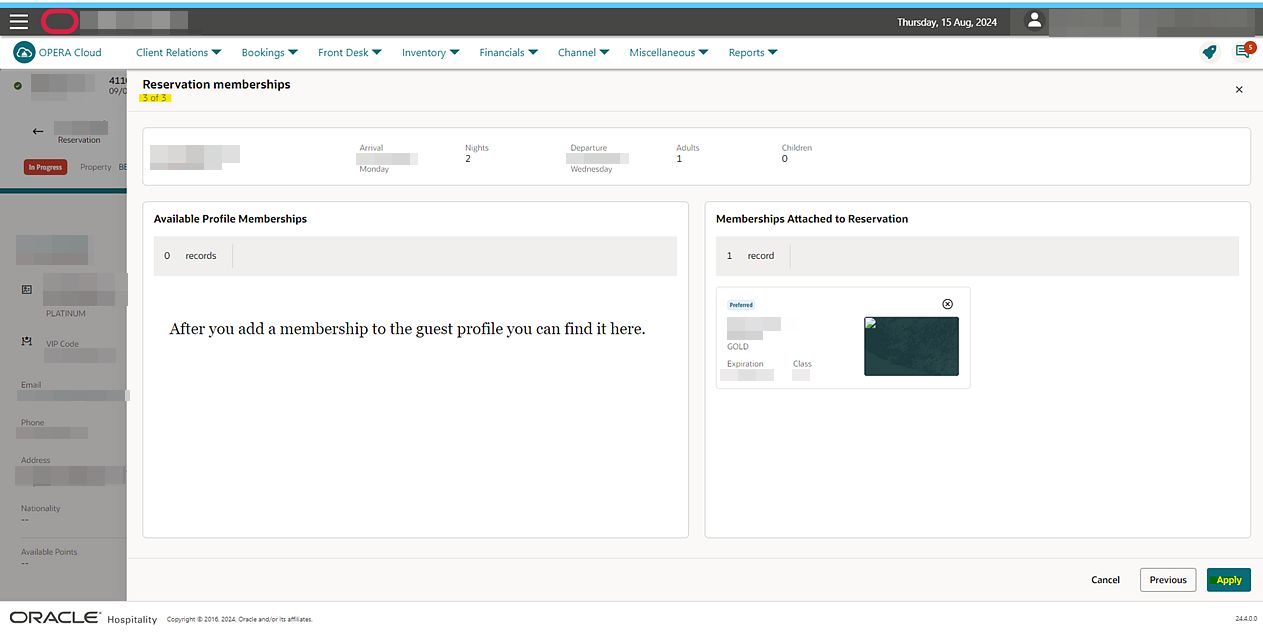Click the OPERA Cloud logo
The width and height of the screenshot is (1263, 632).
[57, 52]
